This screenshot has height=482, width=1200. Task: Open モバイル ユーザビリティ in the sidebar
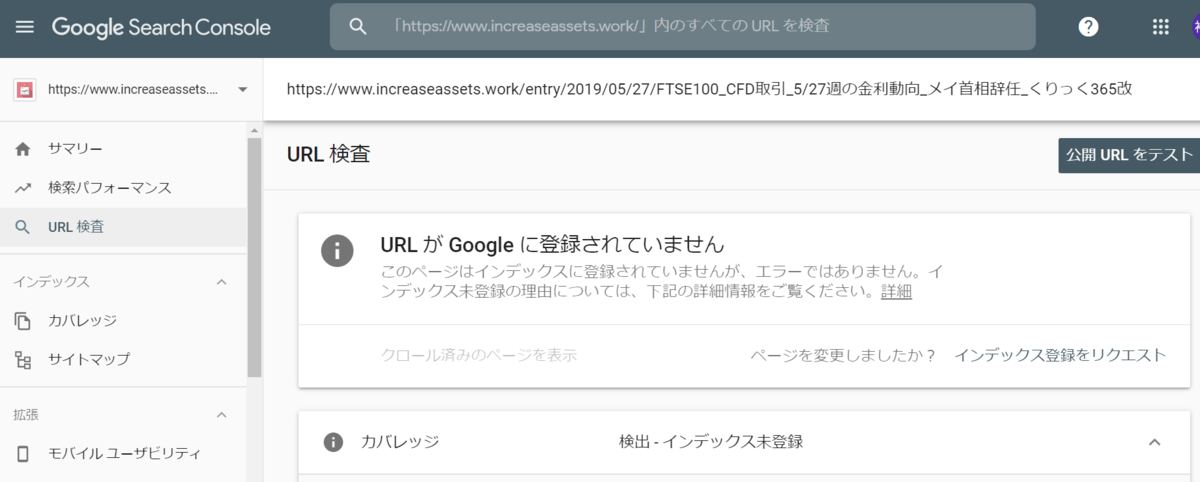coord(124,453)
